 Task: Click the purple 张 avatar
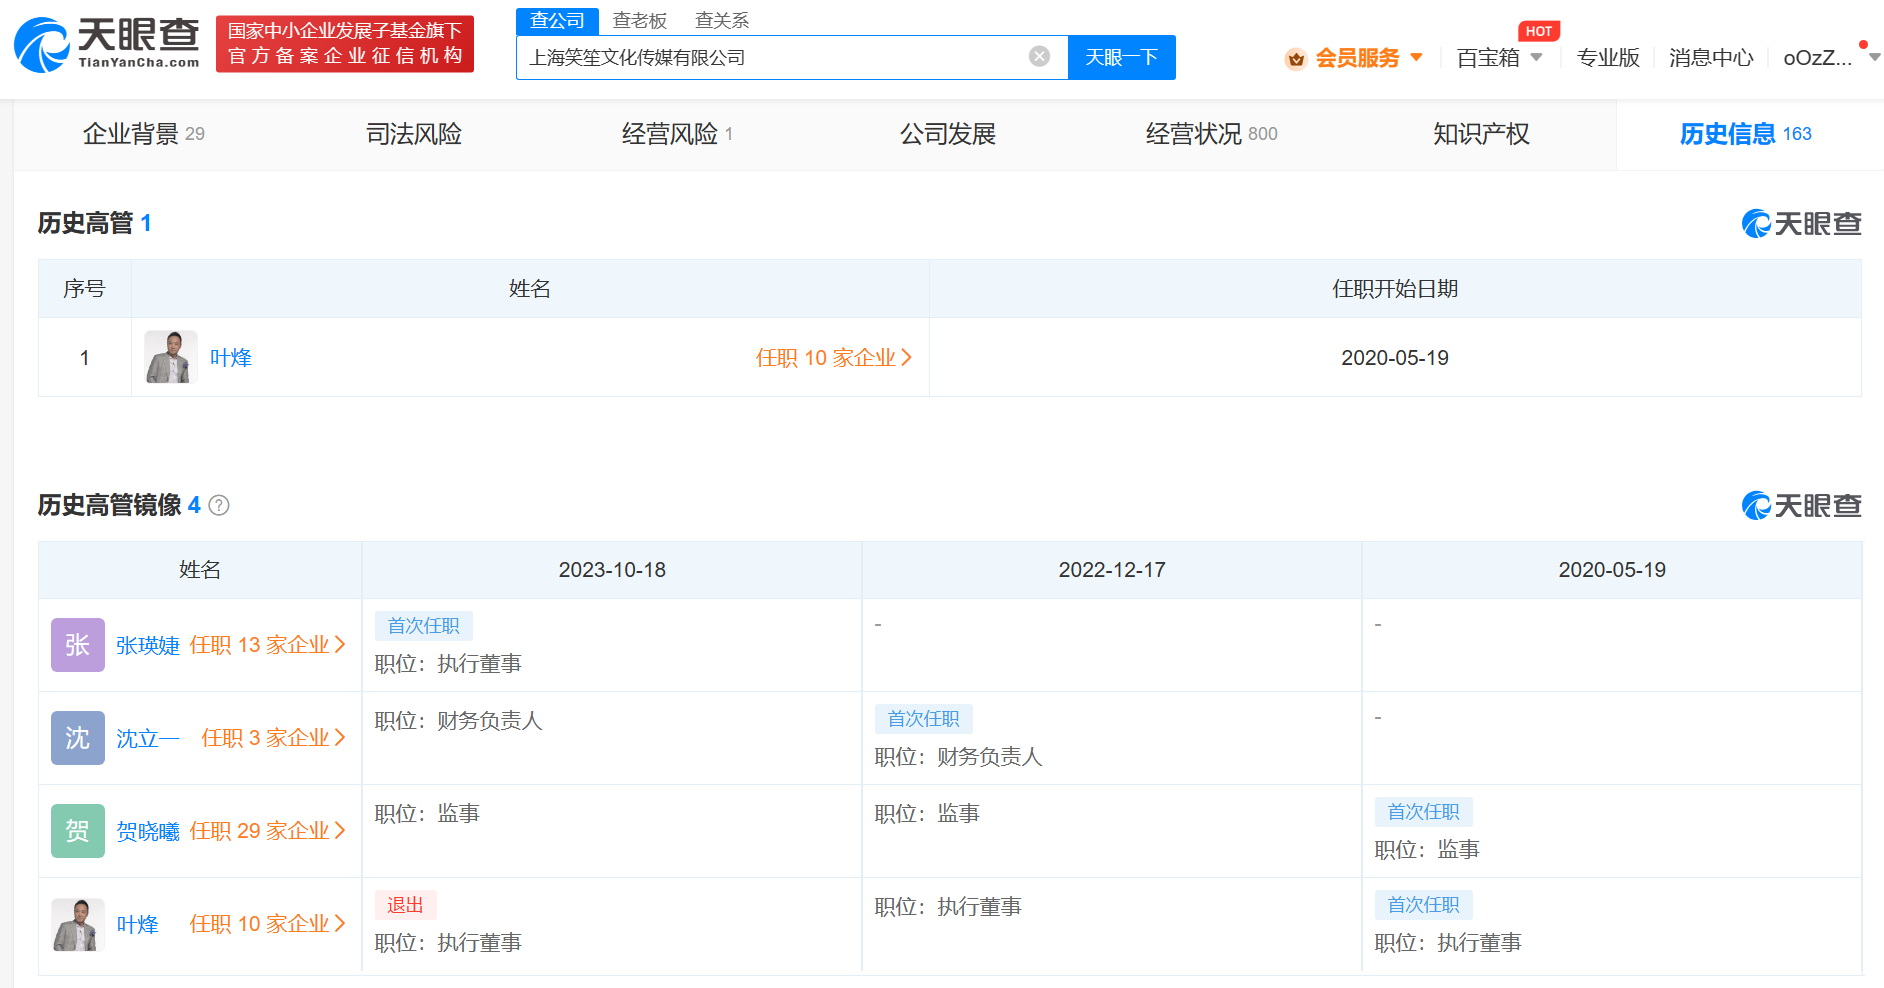tap(78, 645)
